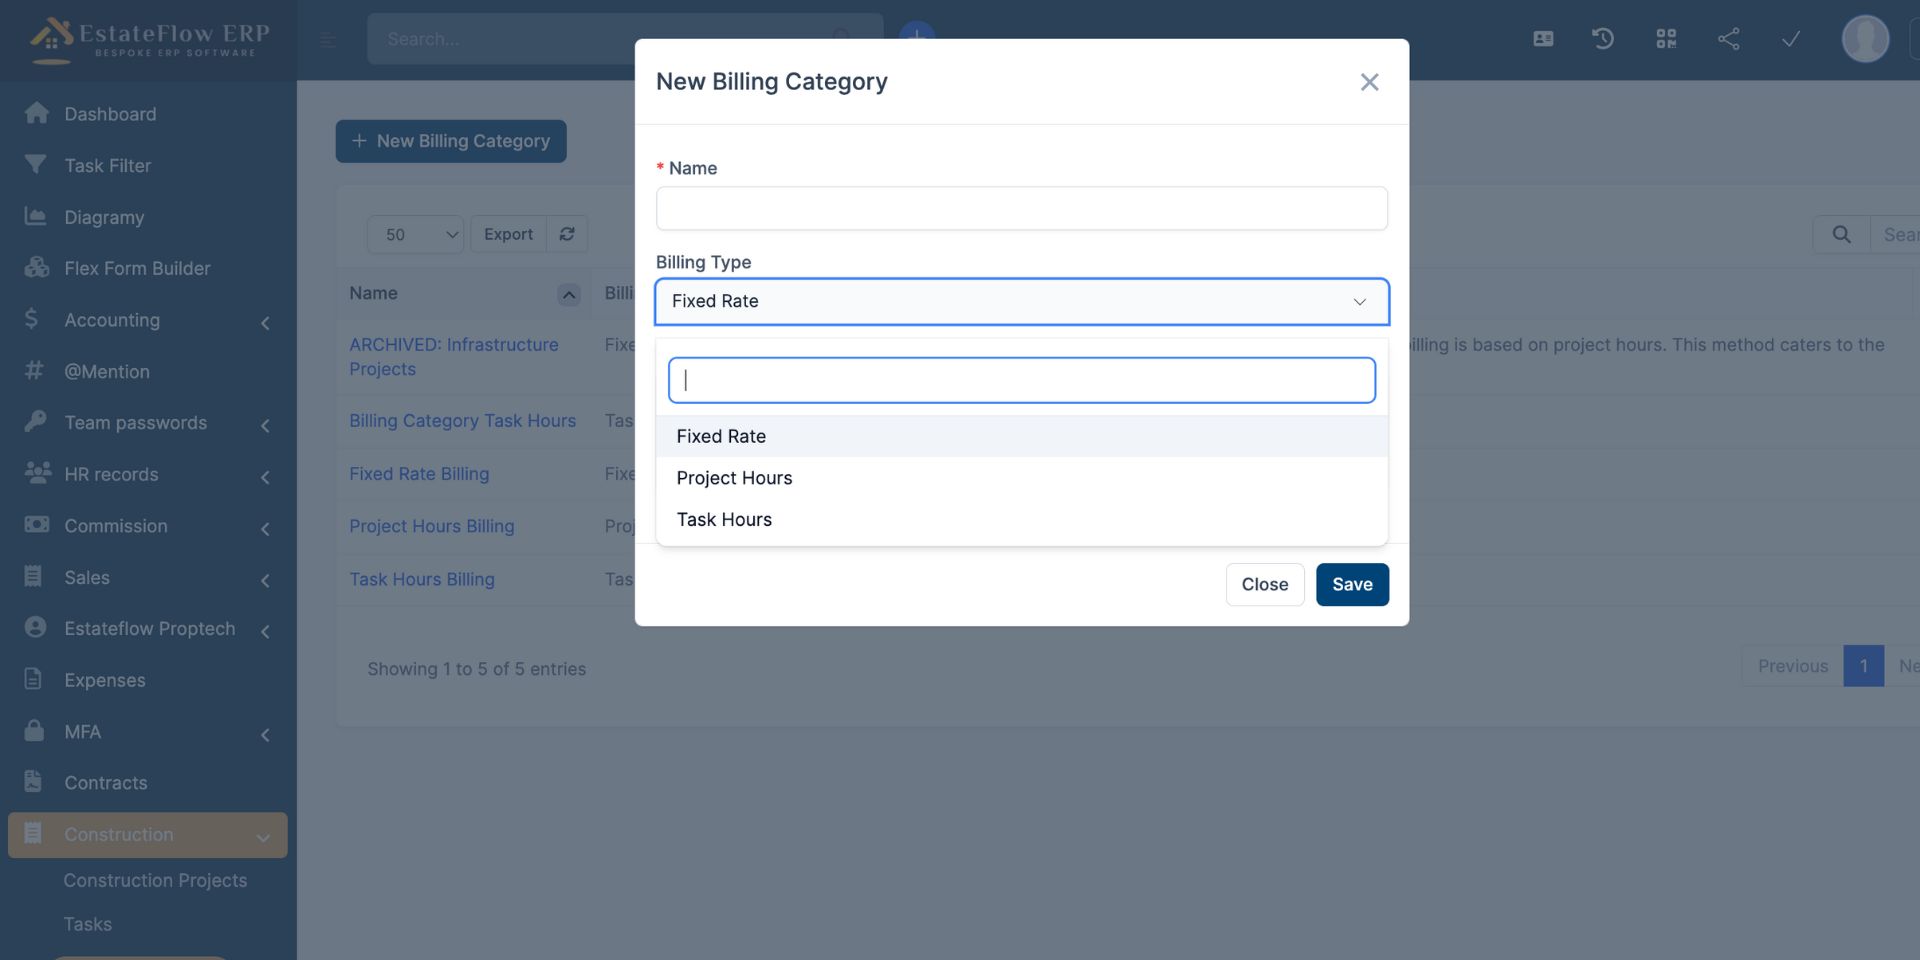This screenshot has width=1920, height=960.
Task: Close the New Billing Category dialog with X
Action: coord(1369,82)
